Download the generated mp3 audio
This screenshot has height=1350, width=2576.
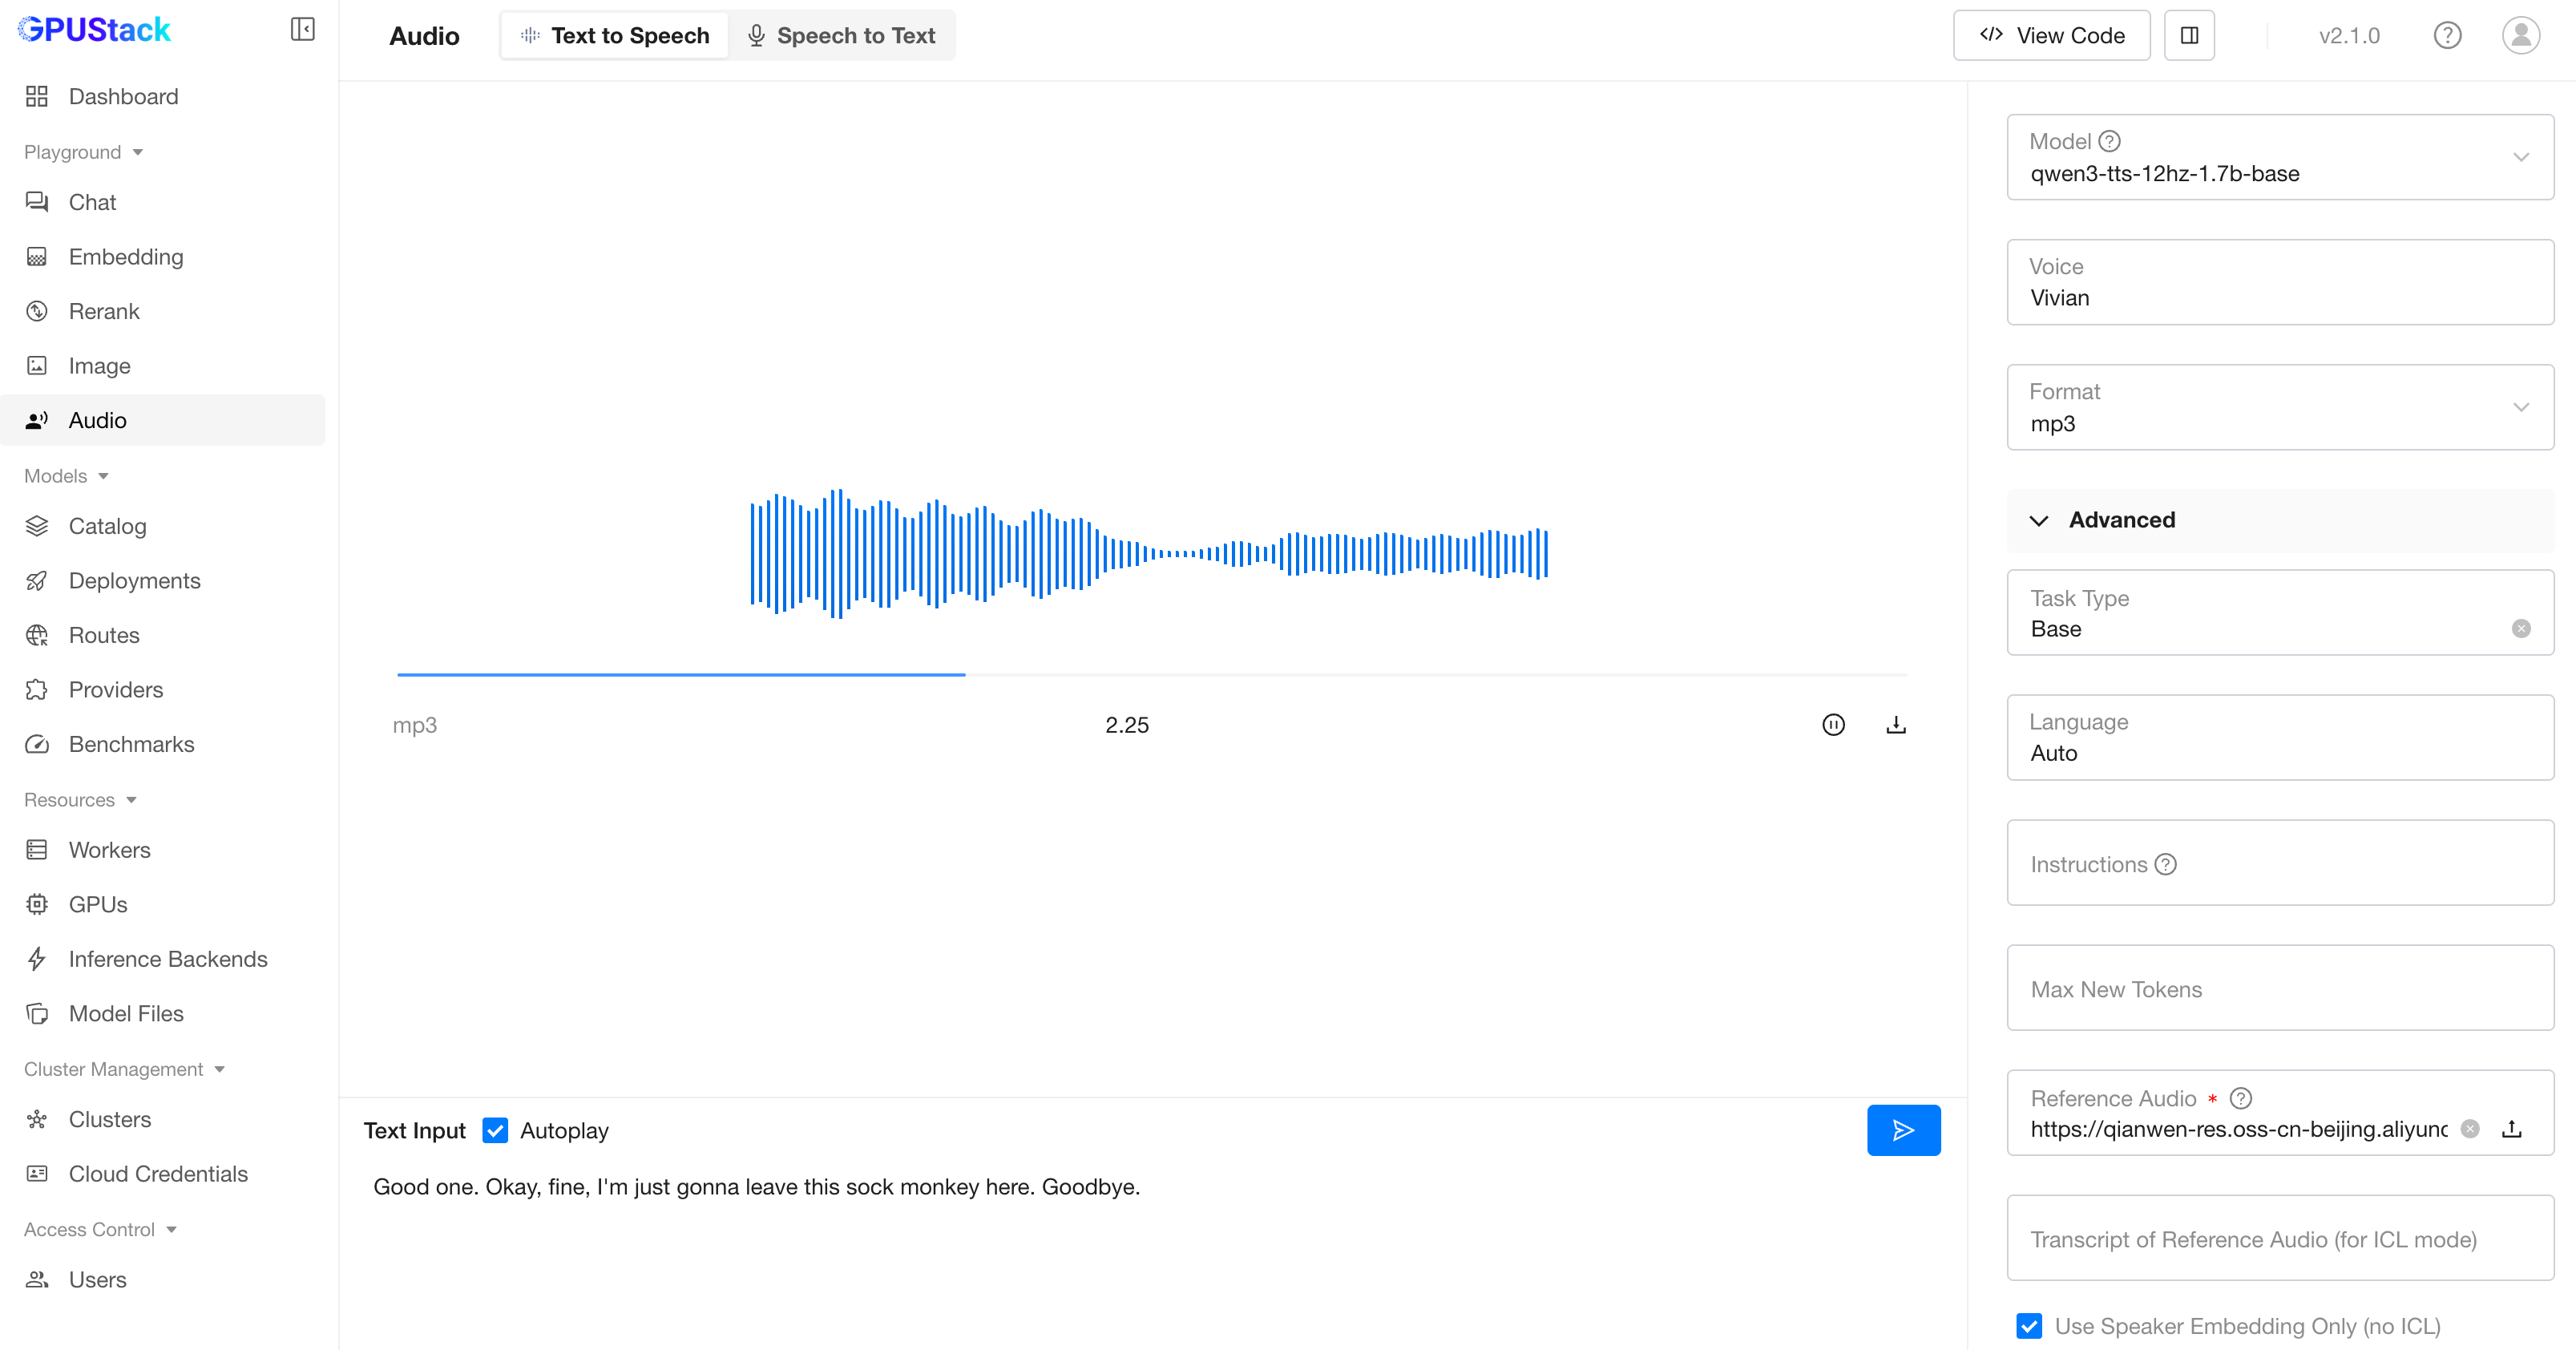pyautogui.click(x=1895, y=725)
